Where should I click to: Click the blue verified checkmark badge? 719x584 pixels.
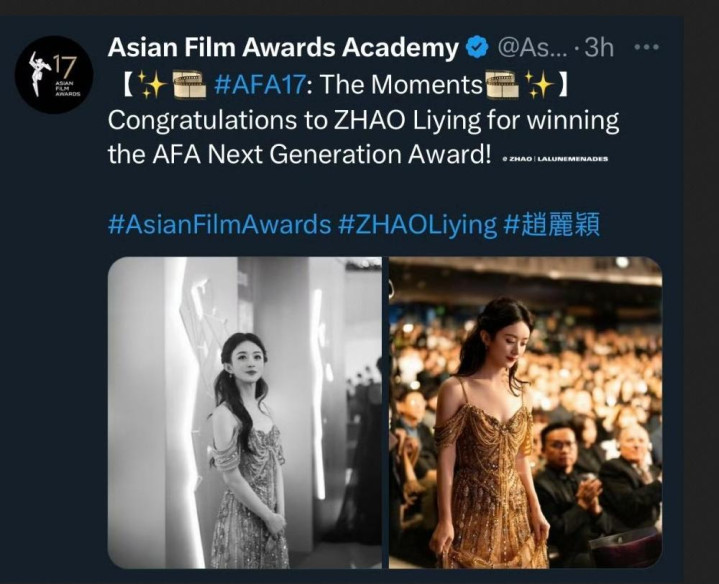(477, 47)
